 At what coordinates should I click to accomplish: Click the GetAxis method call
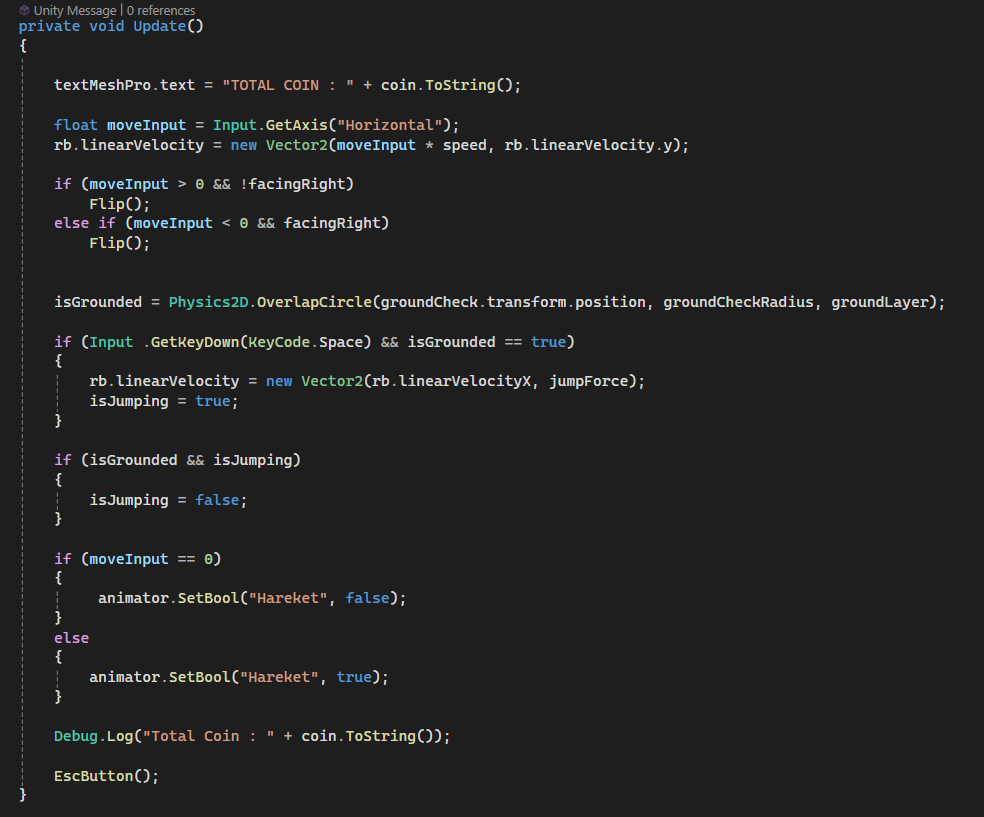click(304, 125)
